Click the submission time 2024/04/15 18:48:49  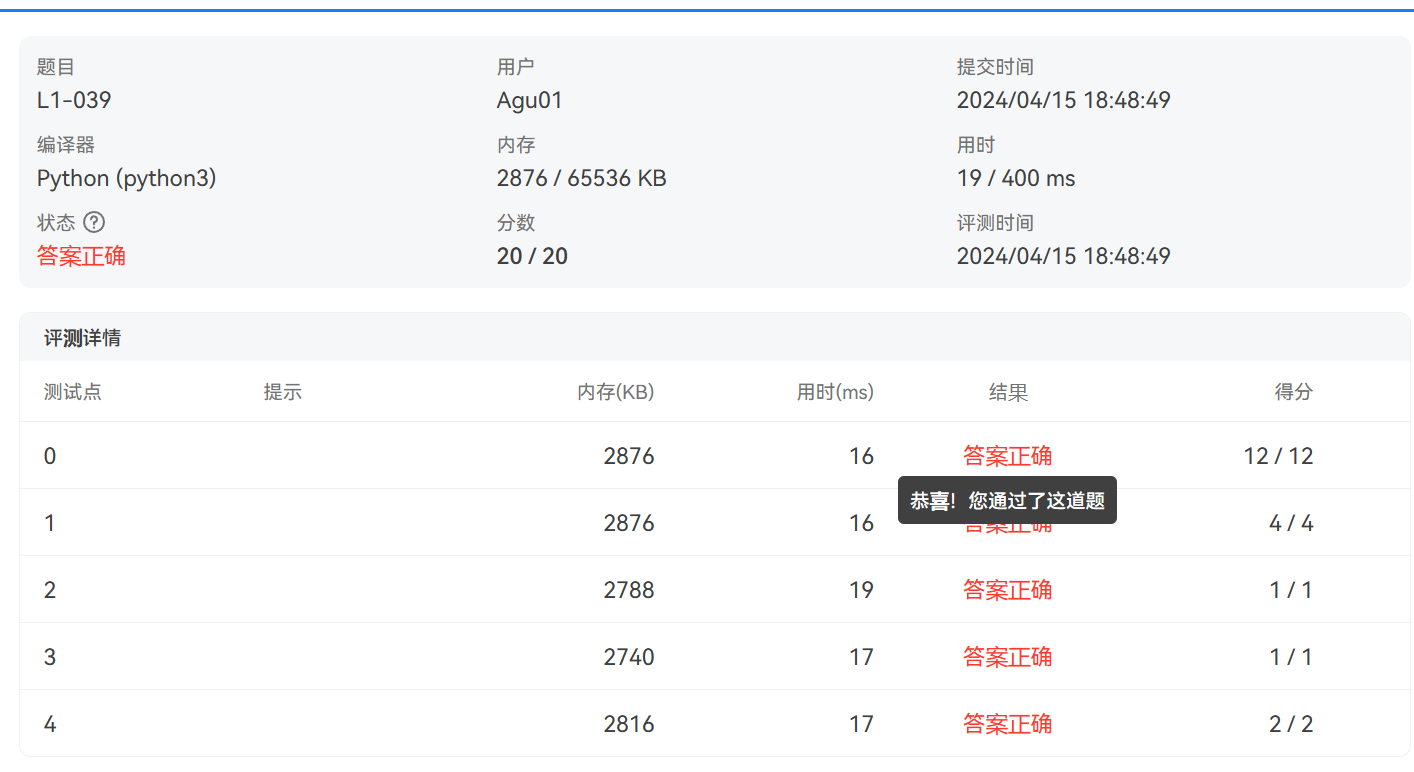click(x=1063, y=100)
